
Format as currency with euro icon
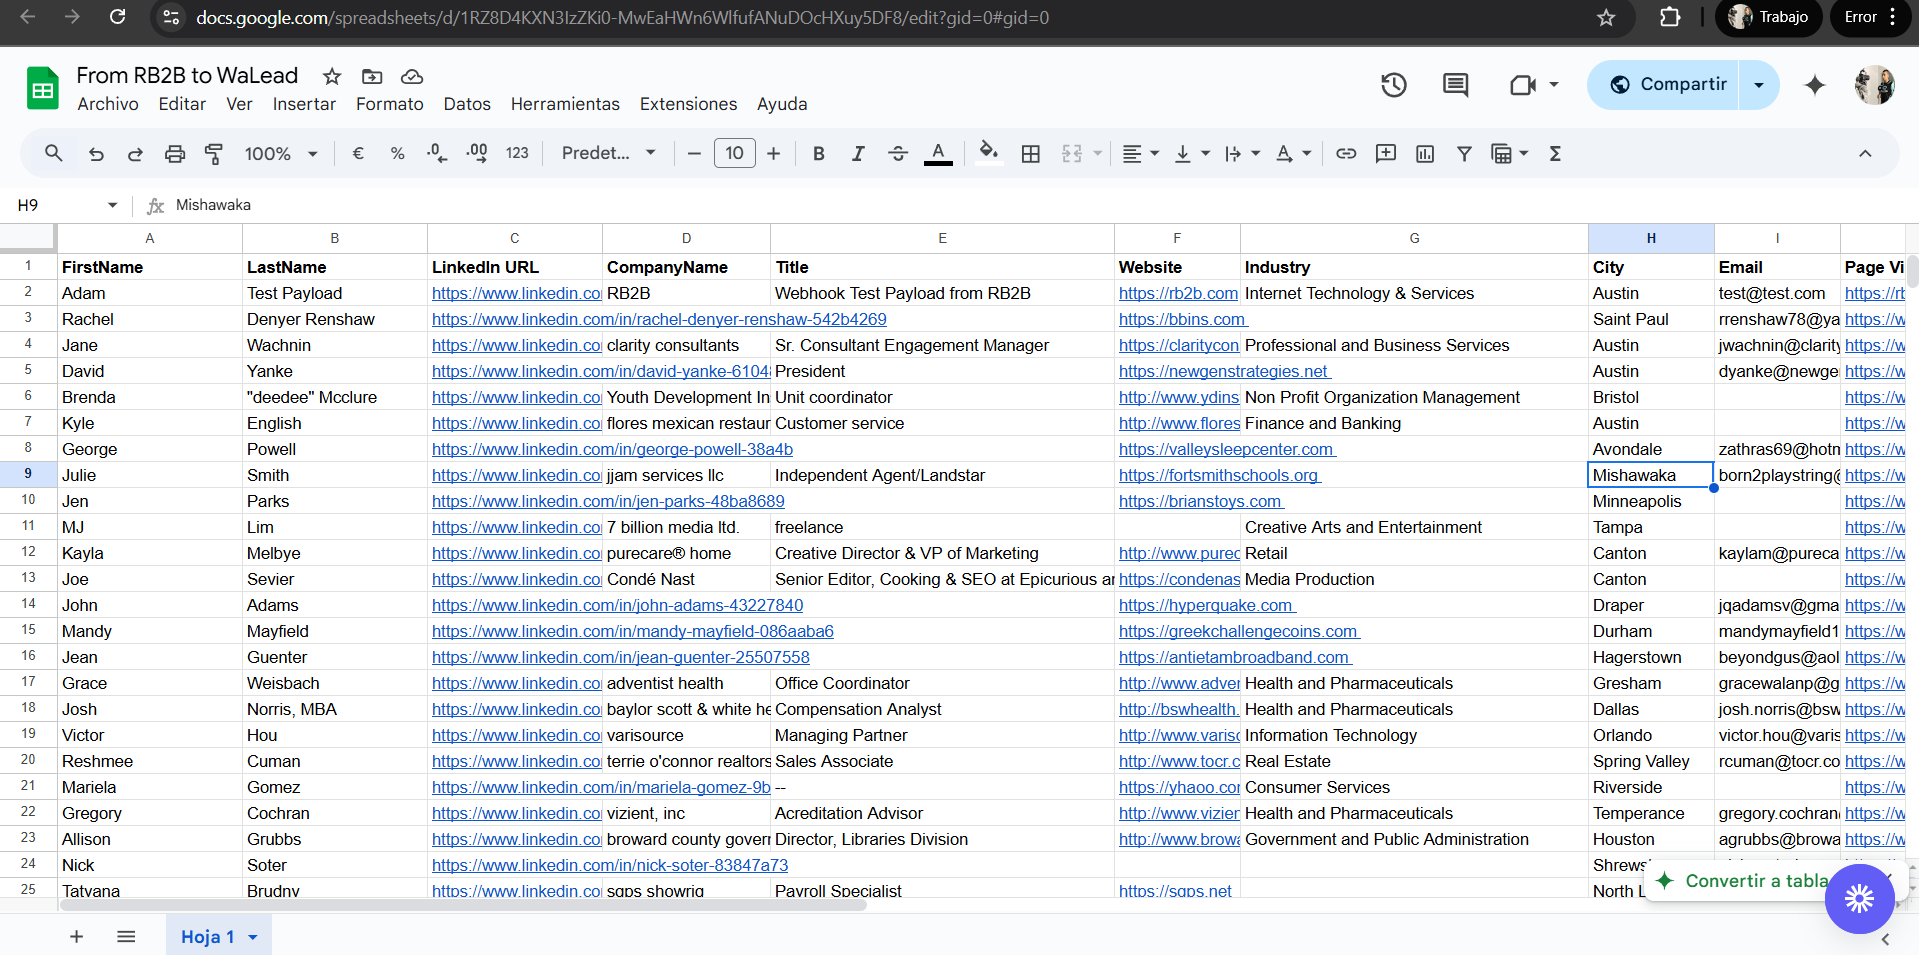[358, 153]
